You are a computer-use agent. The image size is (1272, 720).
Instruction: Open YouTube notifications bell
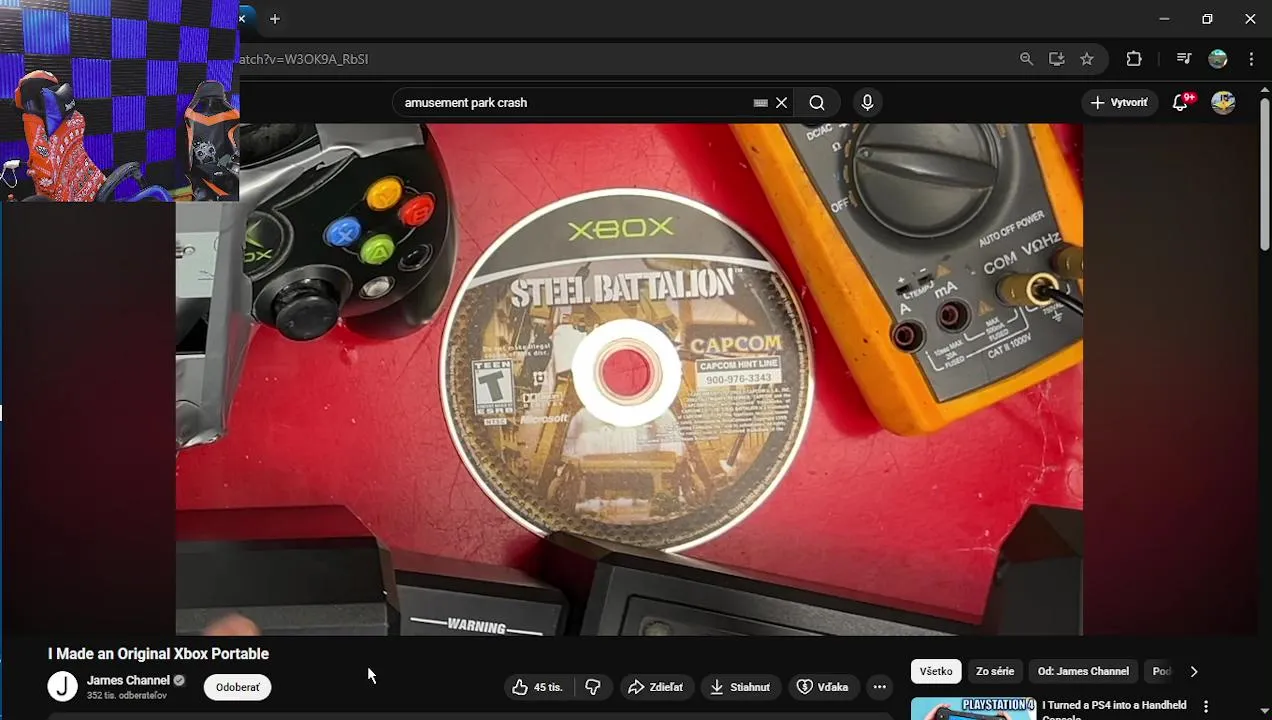(1181, 102)
